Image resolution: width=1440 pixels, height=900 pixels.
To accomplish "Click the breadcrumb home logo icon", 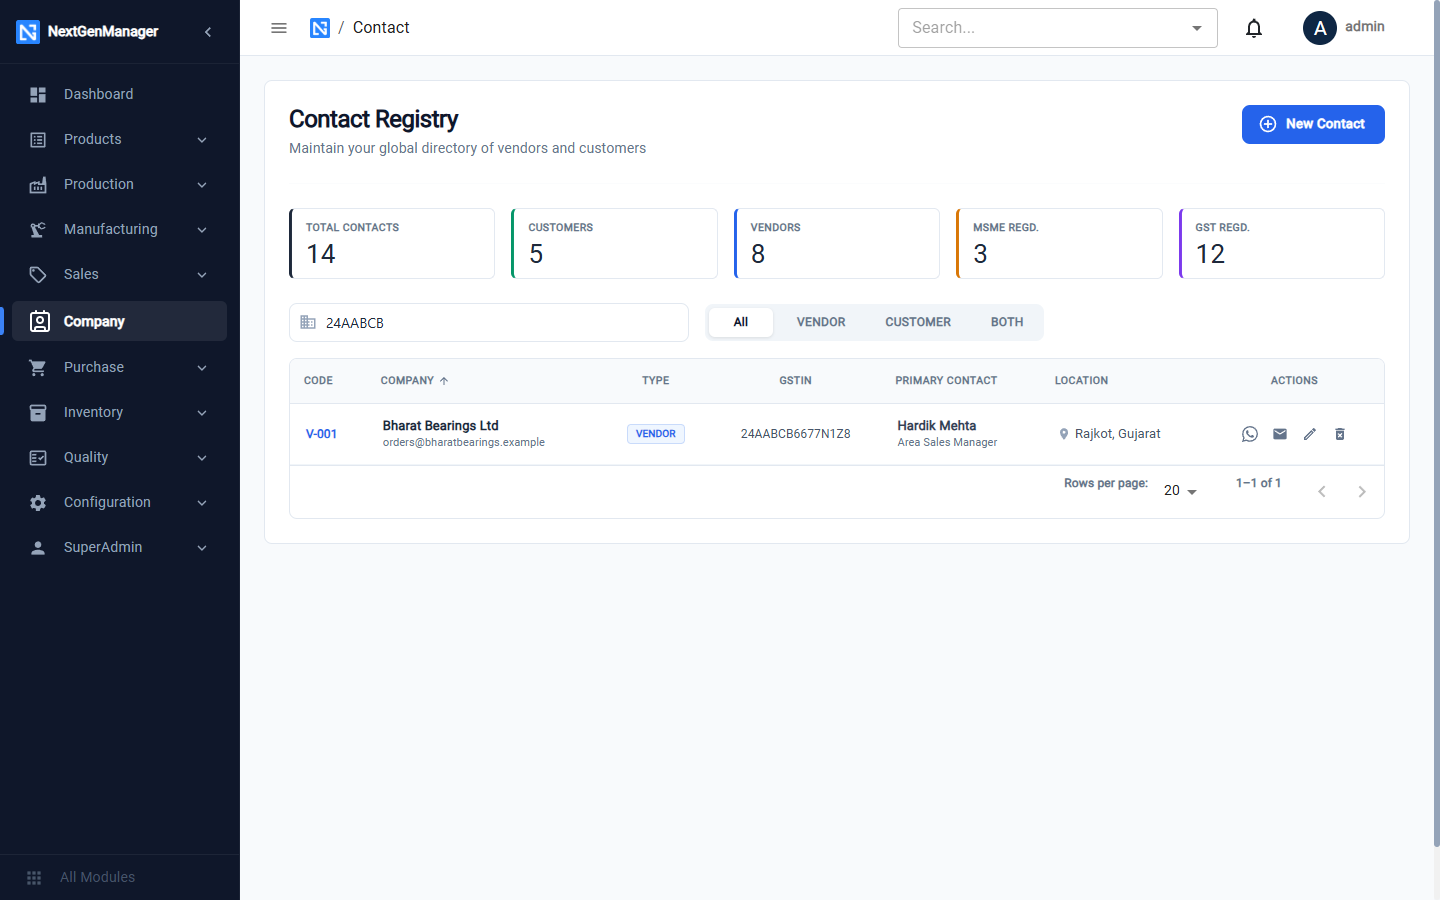I will point(320,28).
